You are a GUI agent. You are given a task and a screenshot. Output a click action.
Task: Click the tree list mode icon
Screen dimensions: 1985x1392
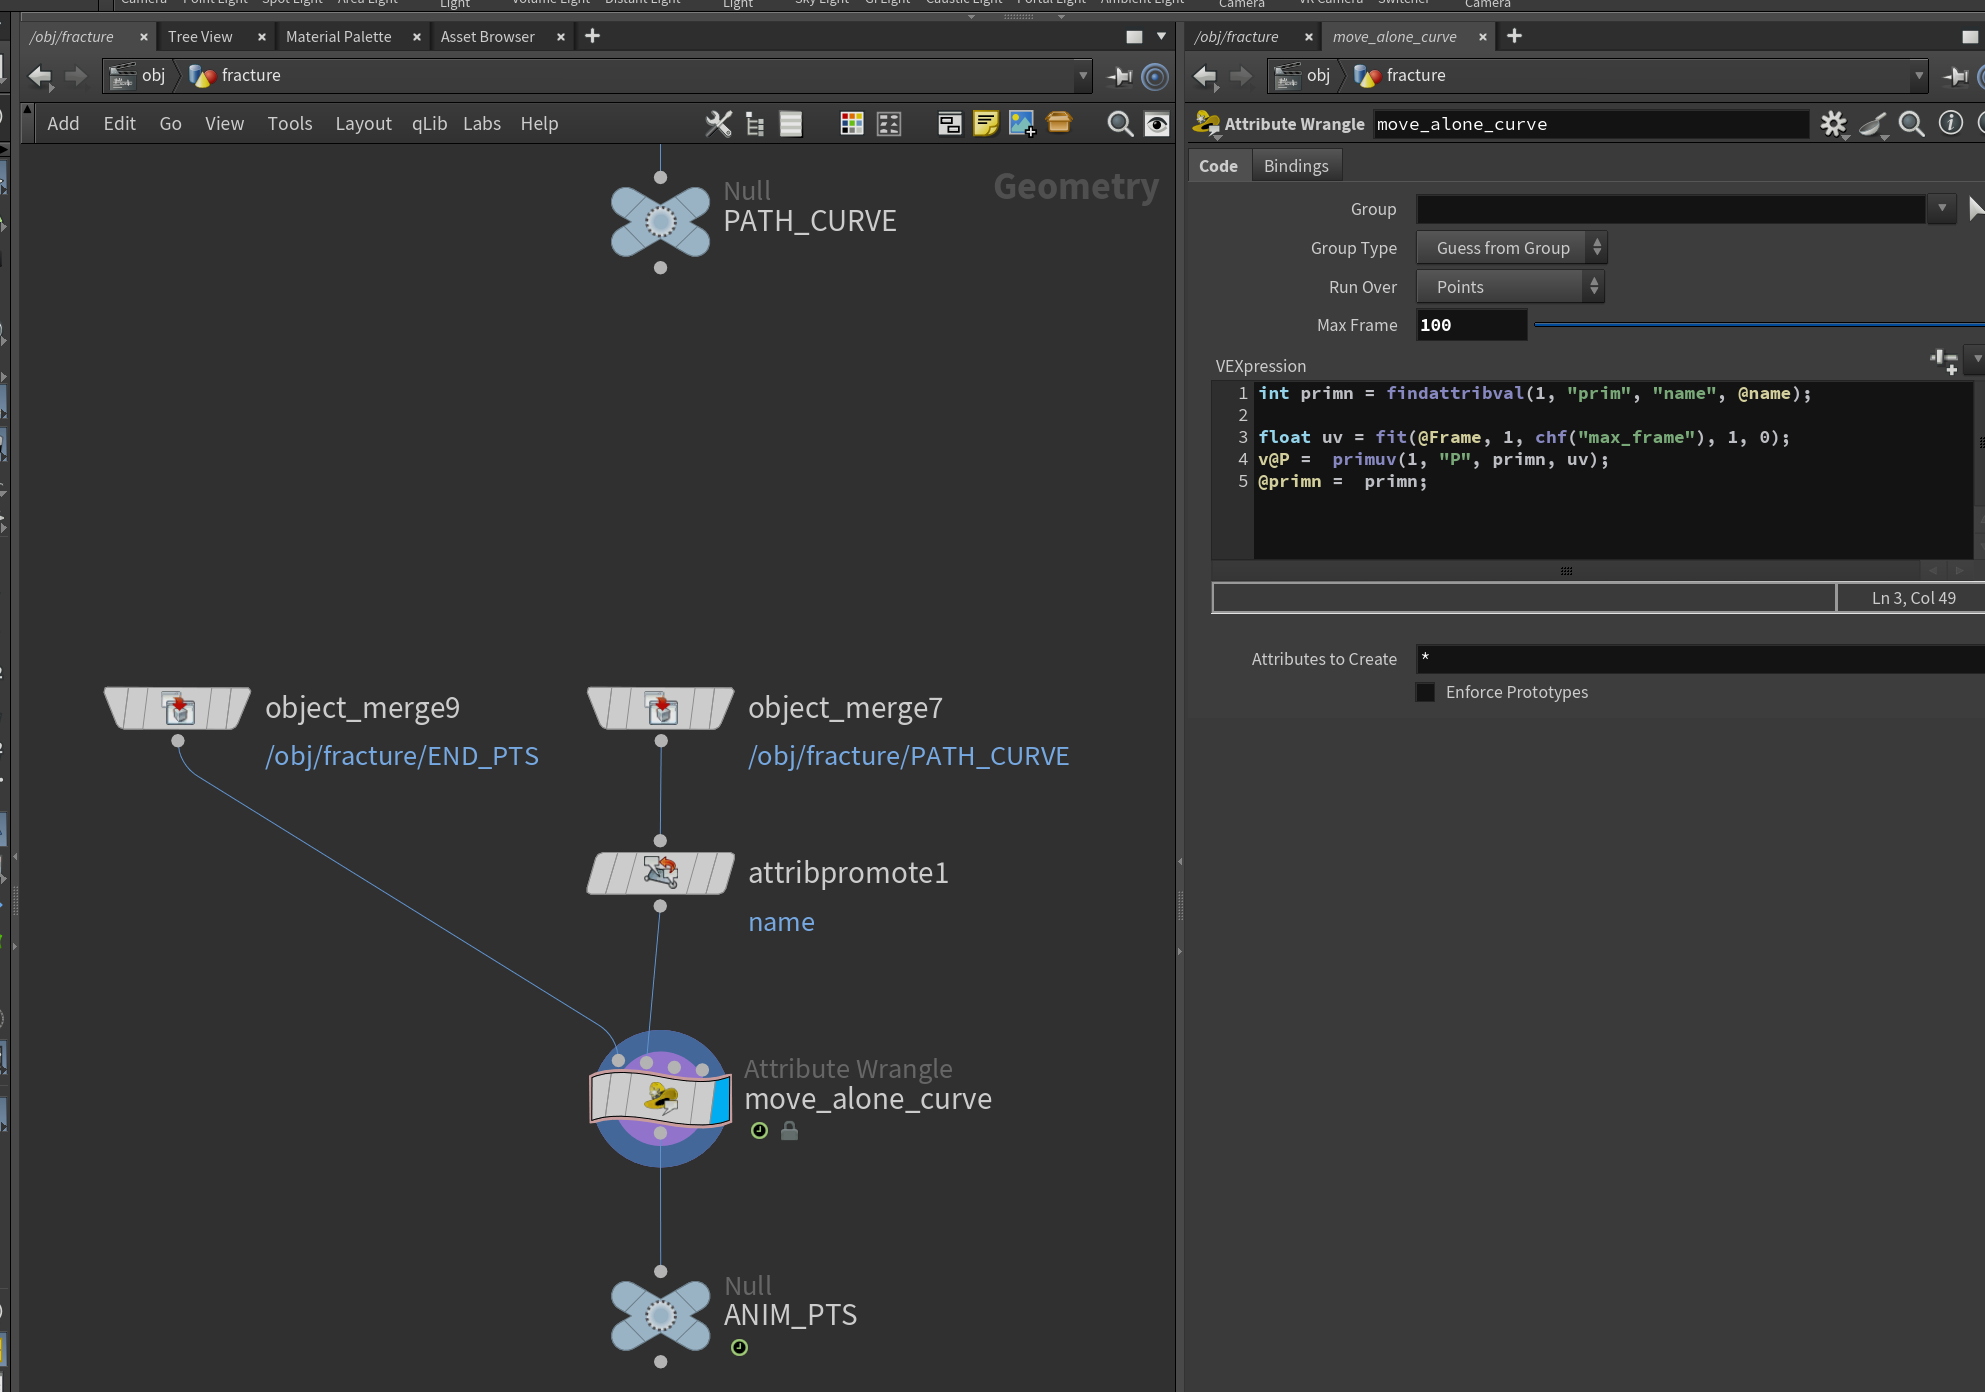[x=755, y=123]
